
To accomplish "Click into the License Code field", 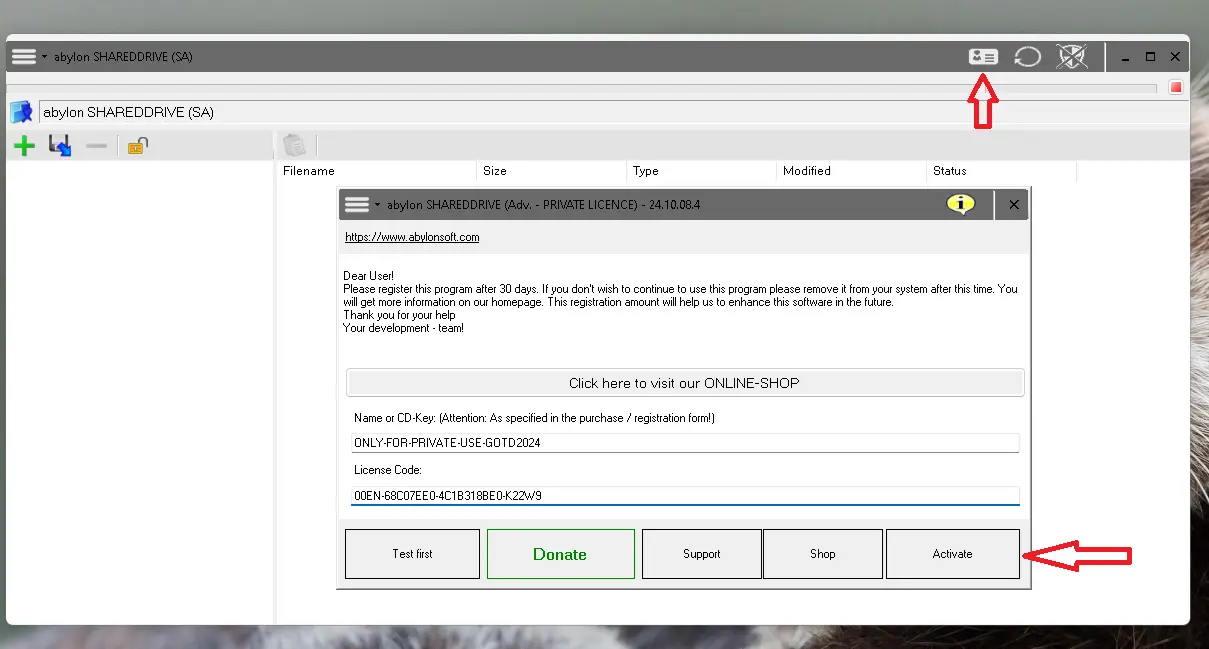I will pyautogui.click(x=684, y=495).
